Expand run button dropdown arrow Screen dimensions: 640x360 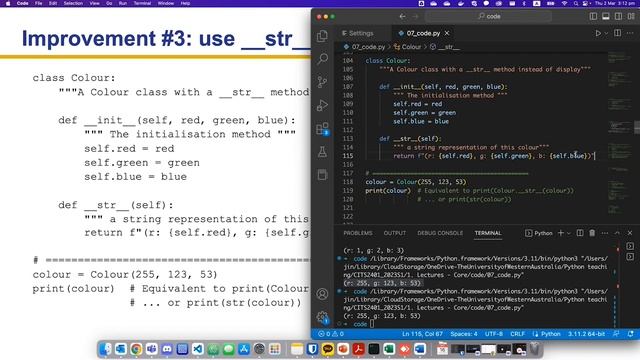(606, 33)
